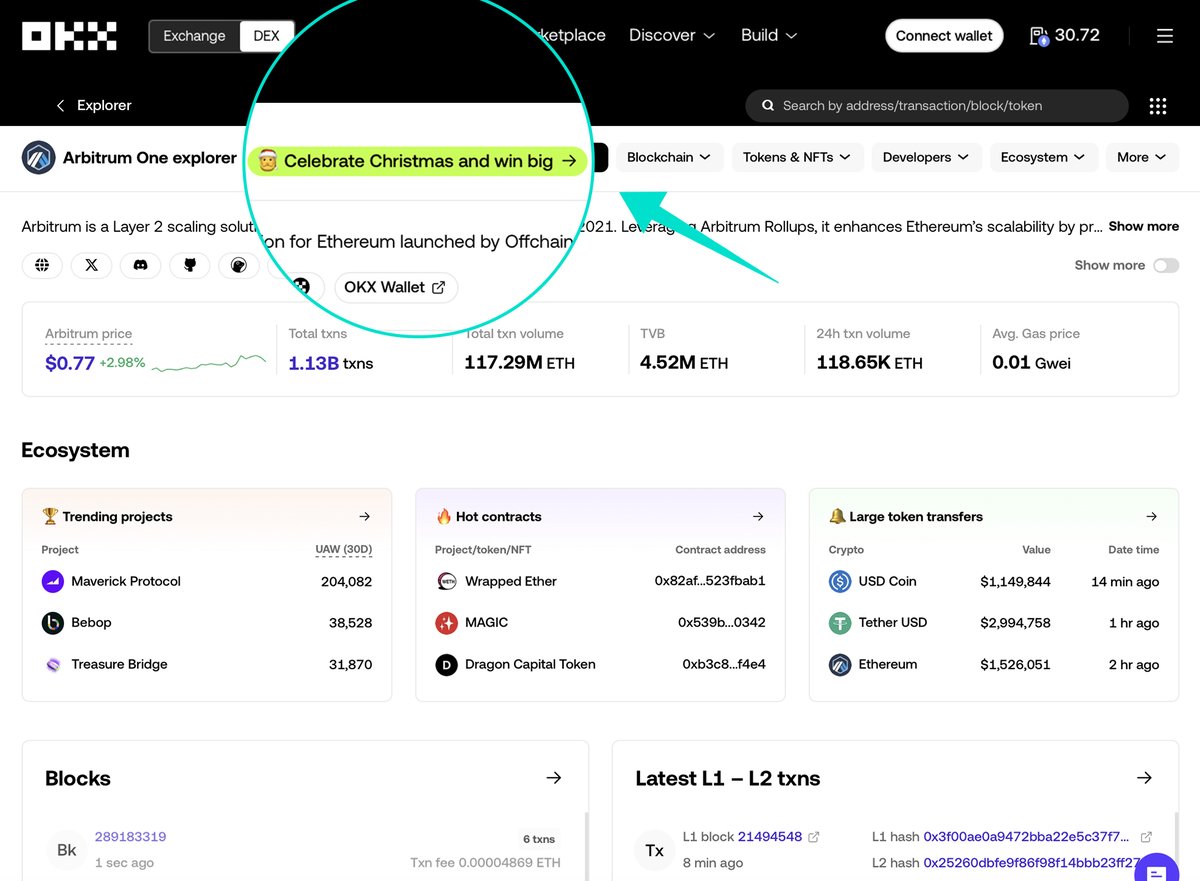
Task: Open the Tokens & NFTs menu
Action: pos(797,157)
